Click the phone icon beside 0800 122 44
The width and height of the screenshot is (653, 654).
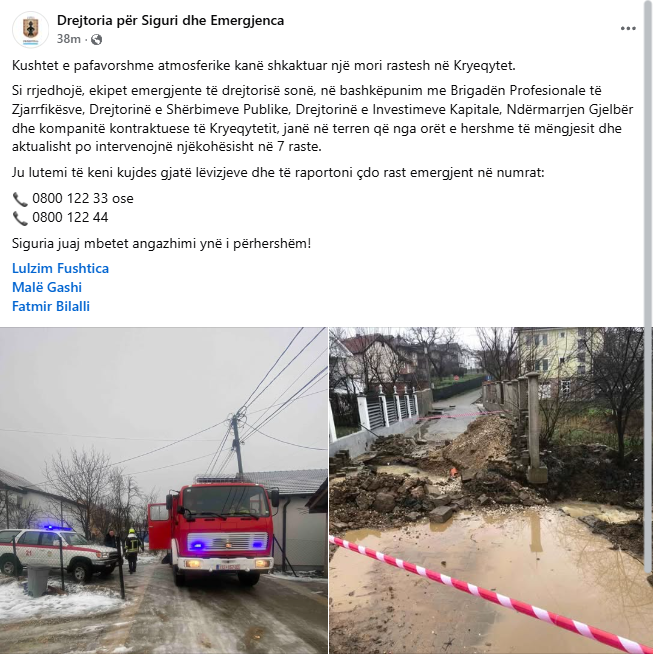20,218
